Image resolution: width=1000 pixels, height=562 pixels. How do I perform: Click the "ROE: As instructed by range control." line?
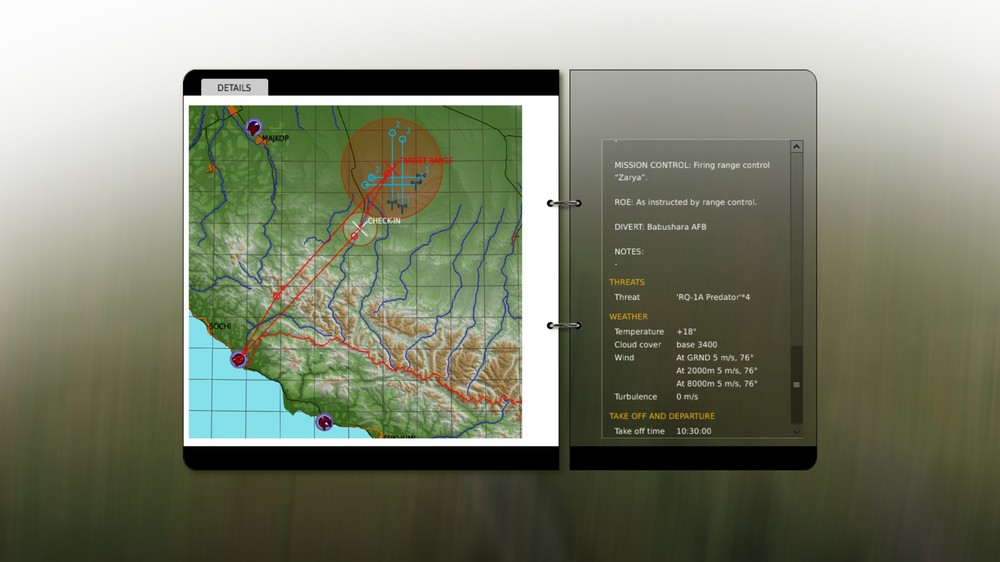[686, 202]
